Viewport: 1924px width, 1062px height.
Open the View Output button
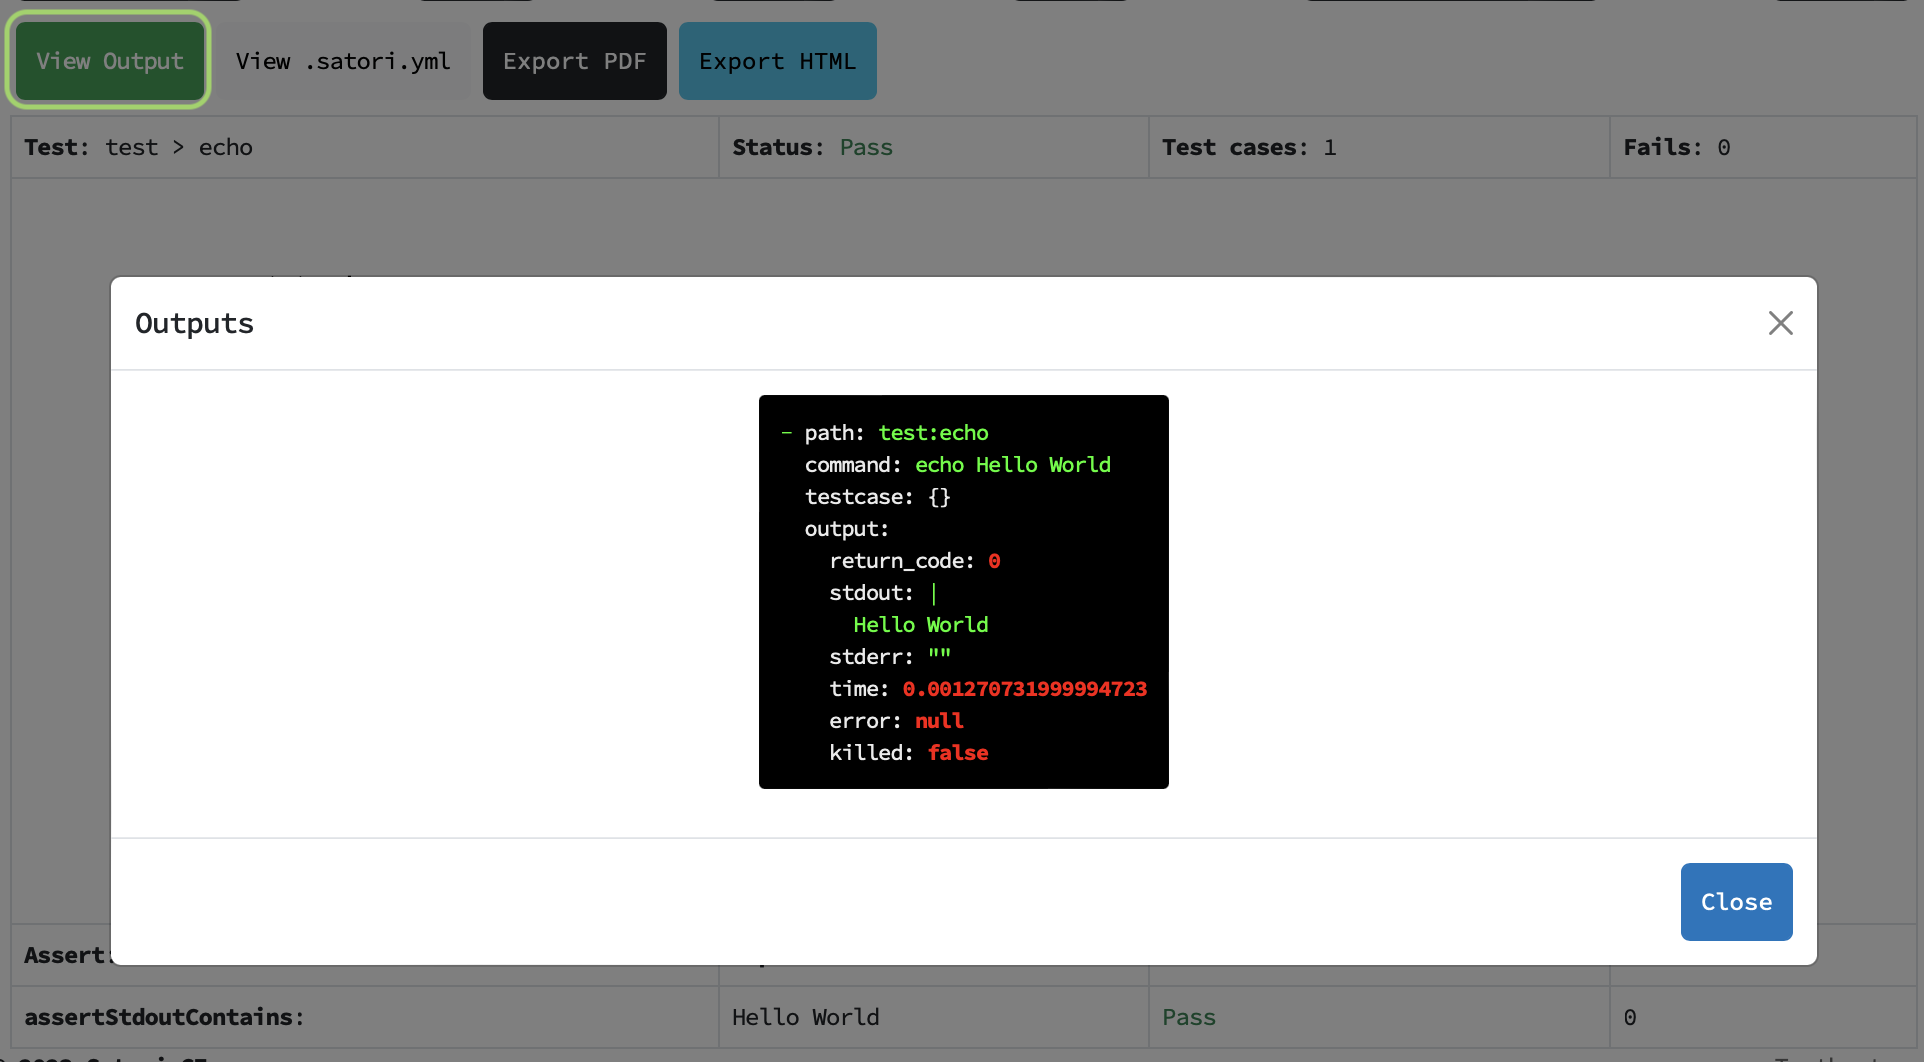(x=109, y=61)
